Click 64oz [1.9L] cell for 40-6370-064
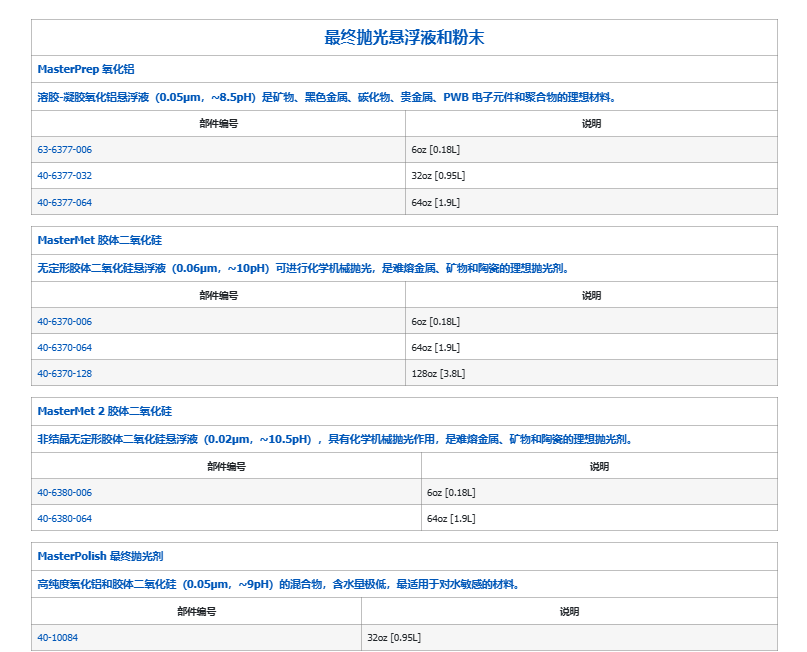807x652 pixels. click(591, 347)
